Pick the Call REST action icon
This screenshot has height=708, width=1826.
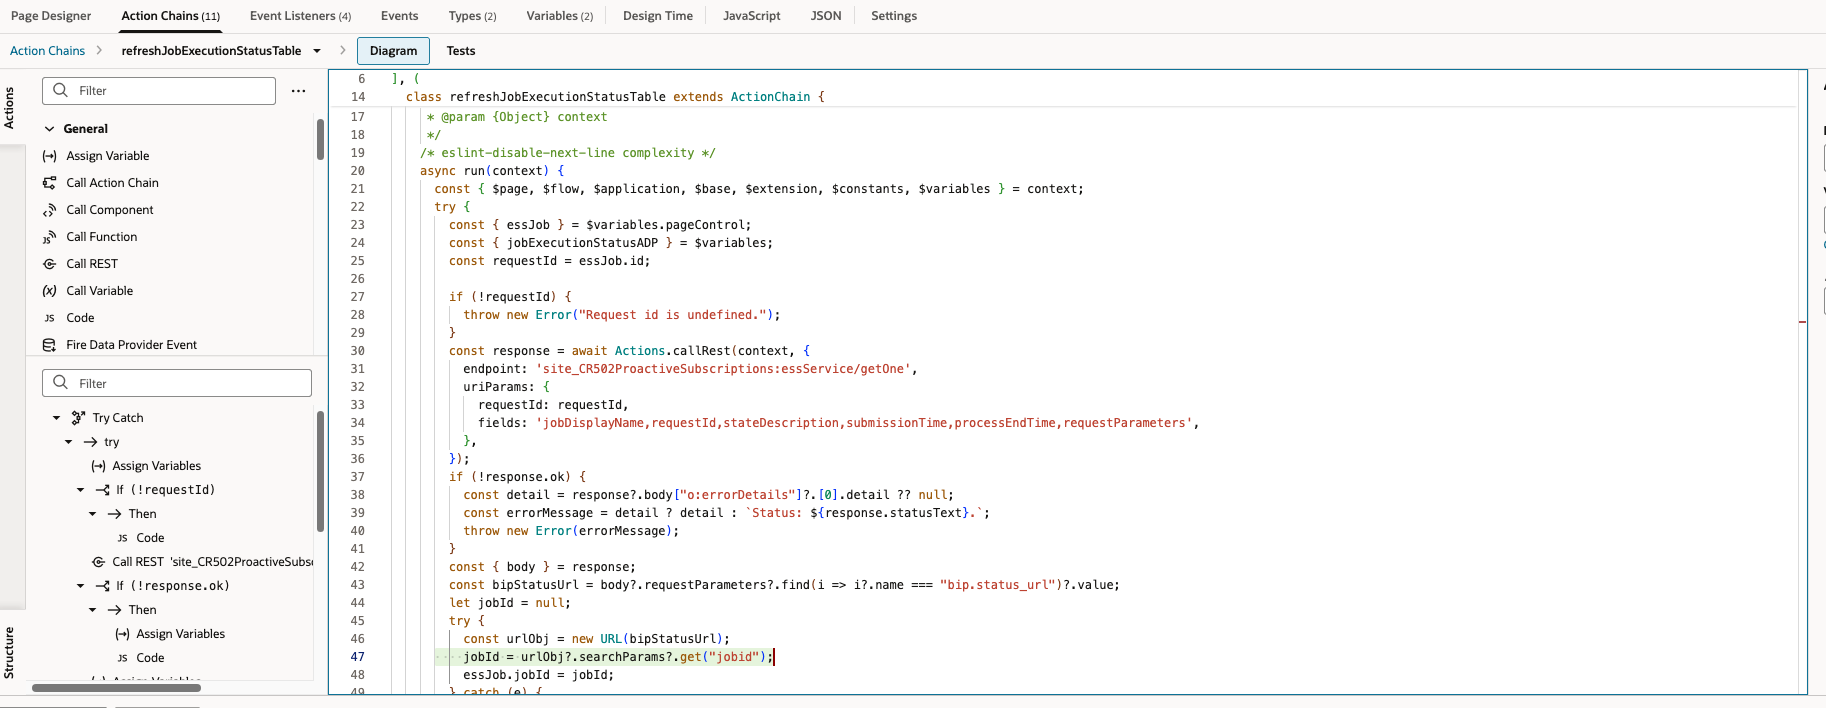(x=49, y=264)
